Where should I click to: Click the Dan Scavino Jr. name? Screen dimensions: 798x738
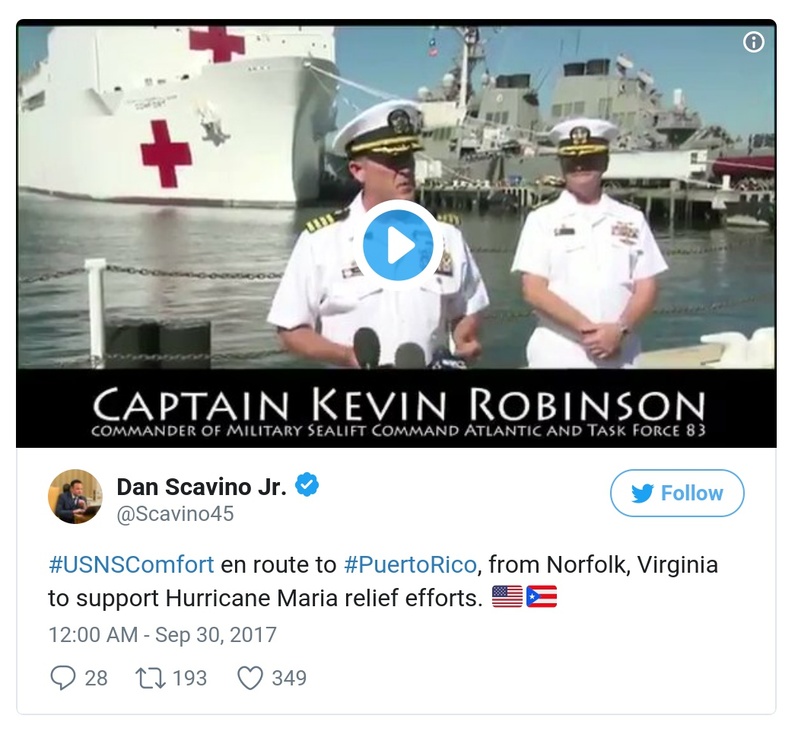pos(202,487)
